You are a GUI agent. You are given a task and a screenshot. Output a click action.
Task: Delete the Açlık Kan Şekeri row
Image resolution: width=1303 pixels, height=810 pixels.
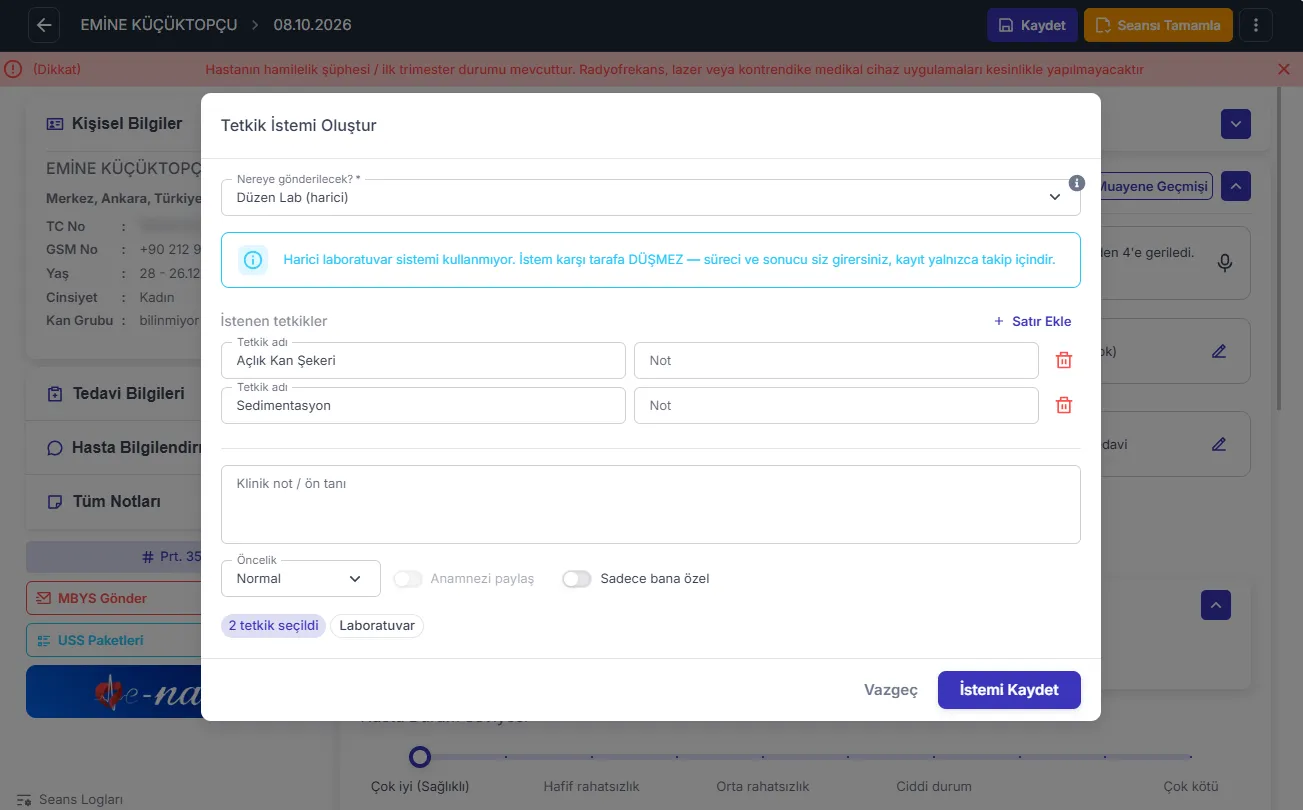pos(1064,360)
